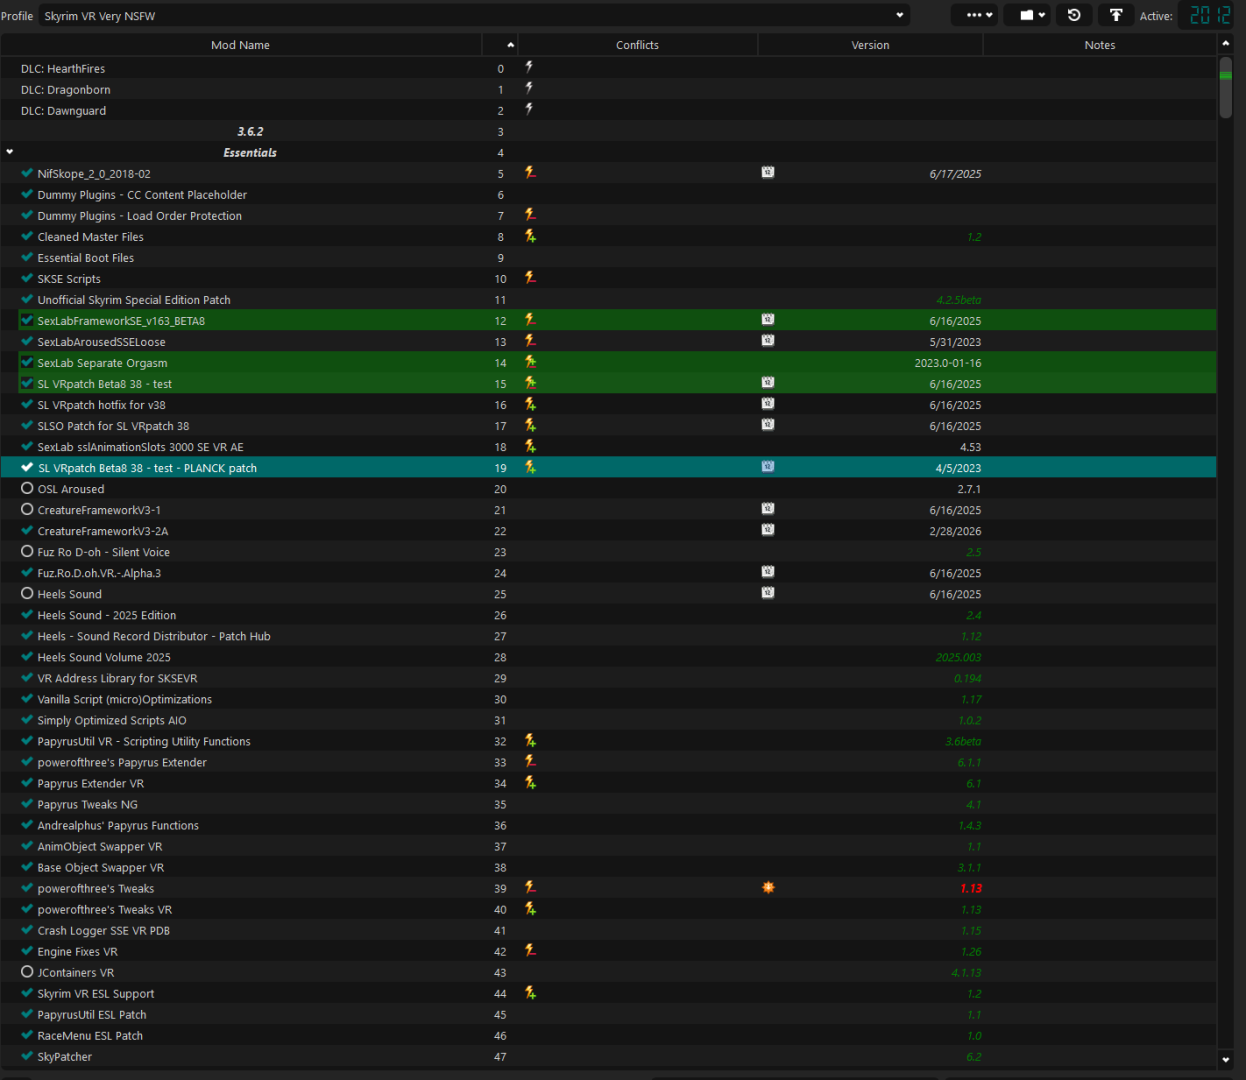Select Vanilla Script (micro)Optimizations row
Image resolution: width=1246 pixels, height=1080 pixels.
(608, 699)
